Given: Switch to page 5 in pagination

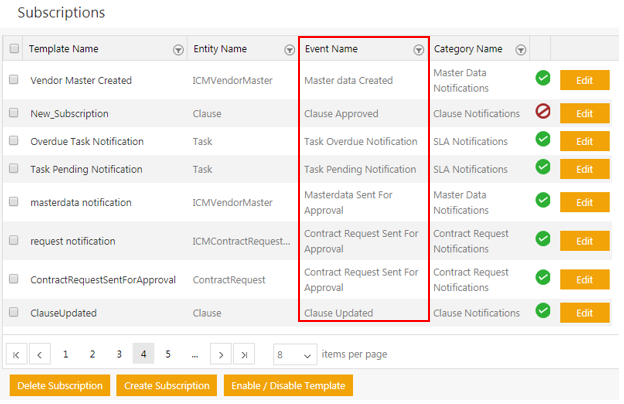Looking at the screenshot, I should (x=168, y=354).
